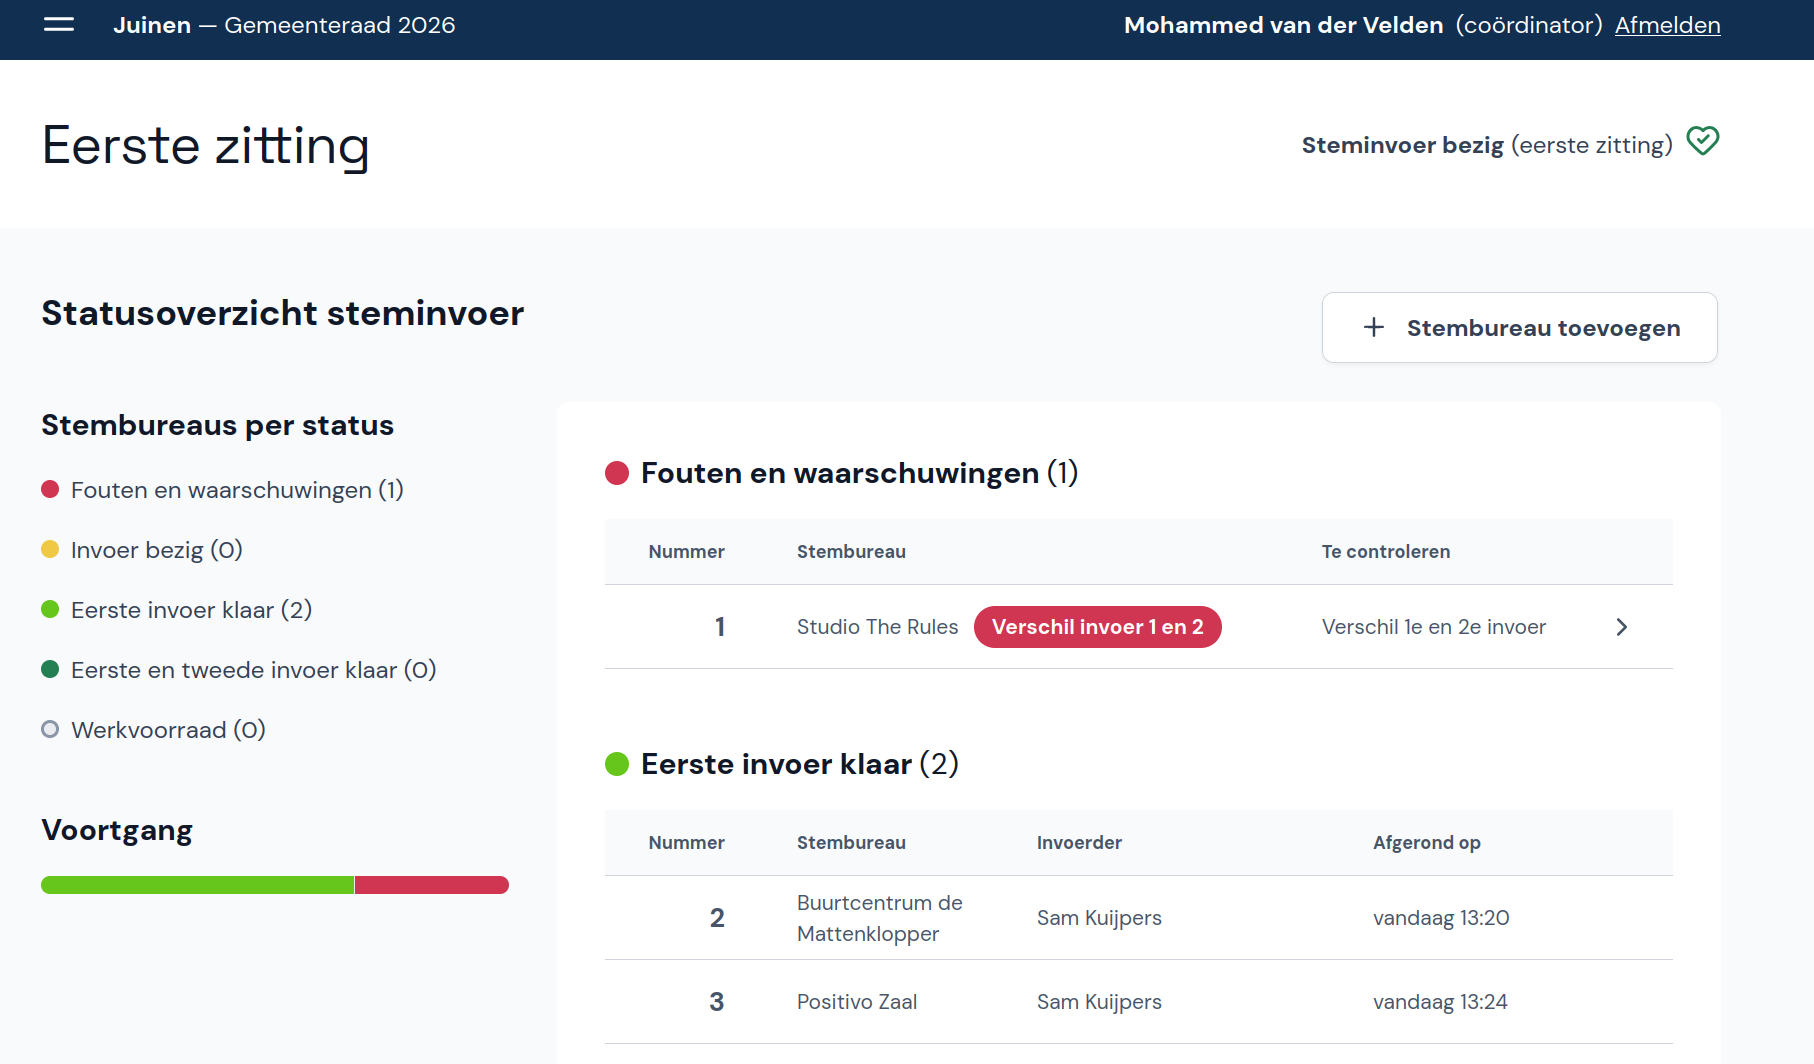The image size is (1814, 1064).
Task: Click the red segment of progress bar
Action: 432,885
